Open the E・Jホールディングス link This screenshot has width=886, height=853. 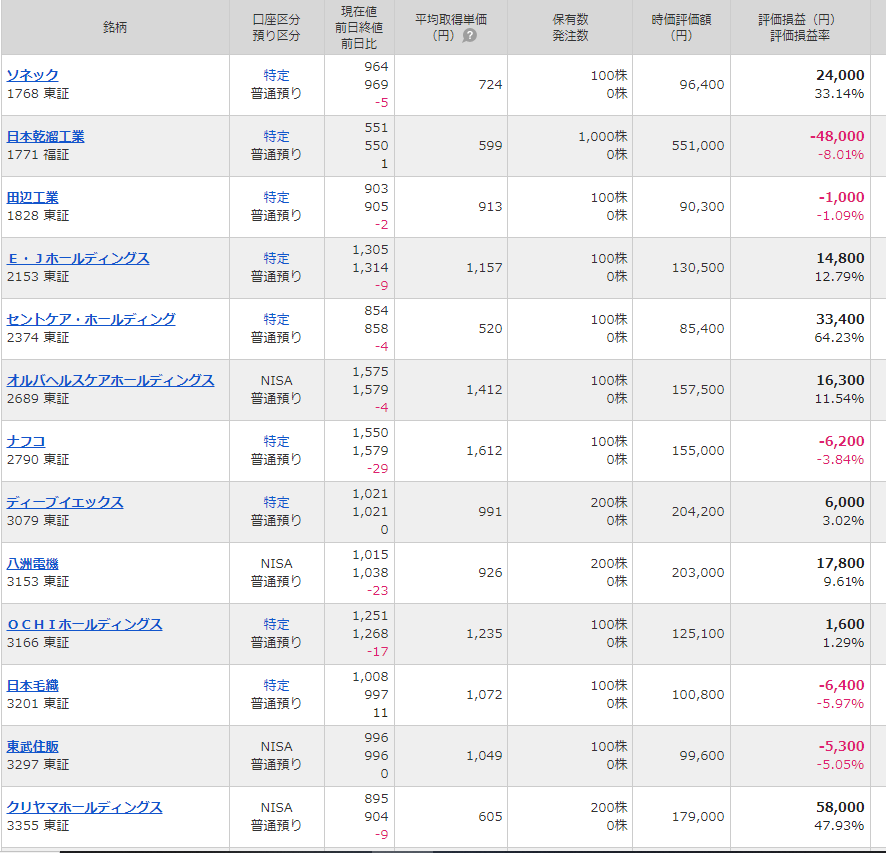(x=78, y=258)
